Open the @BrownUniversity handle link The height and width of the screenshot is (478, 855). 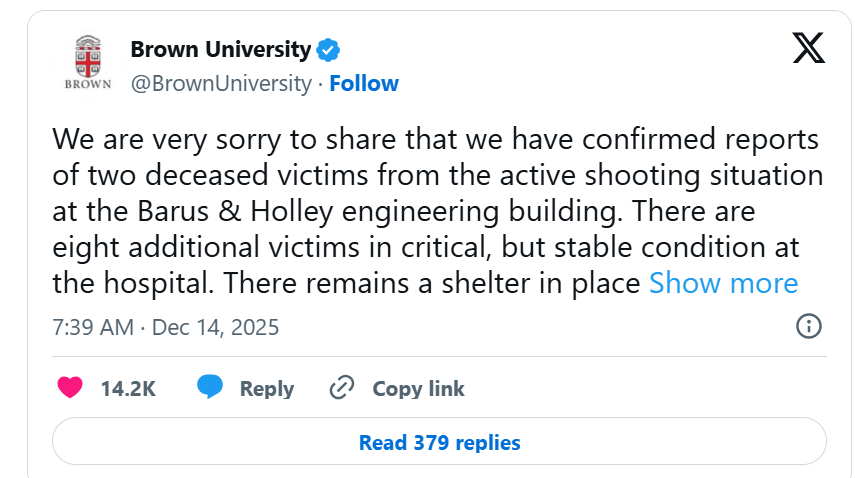[220, 83]
